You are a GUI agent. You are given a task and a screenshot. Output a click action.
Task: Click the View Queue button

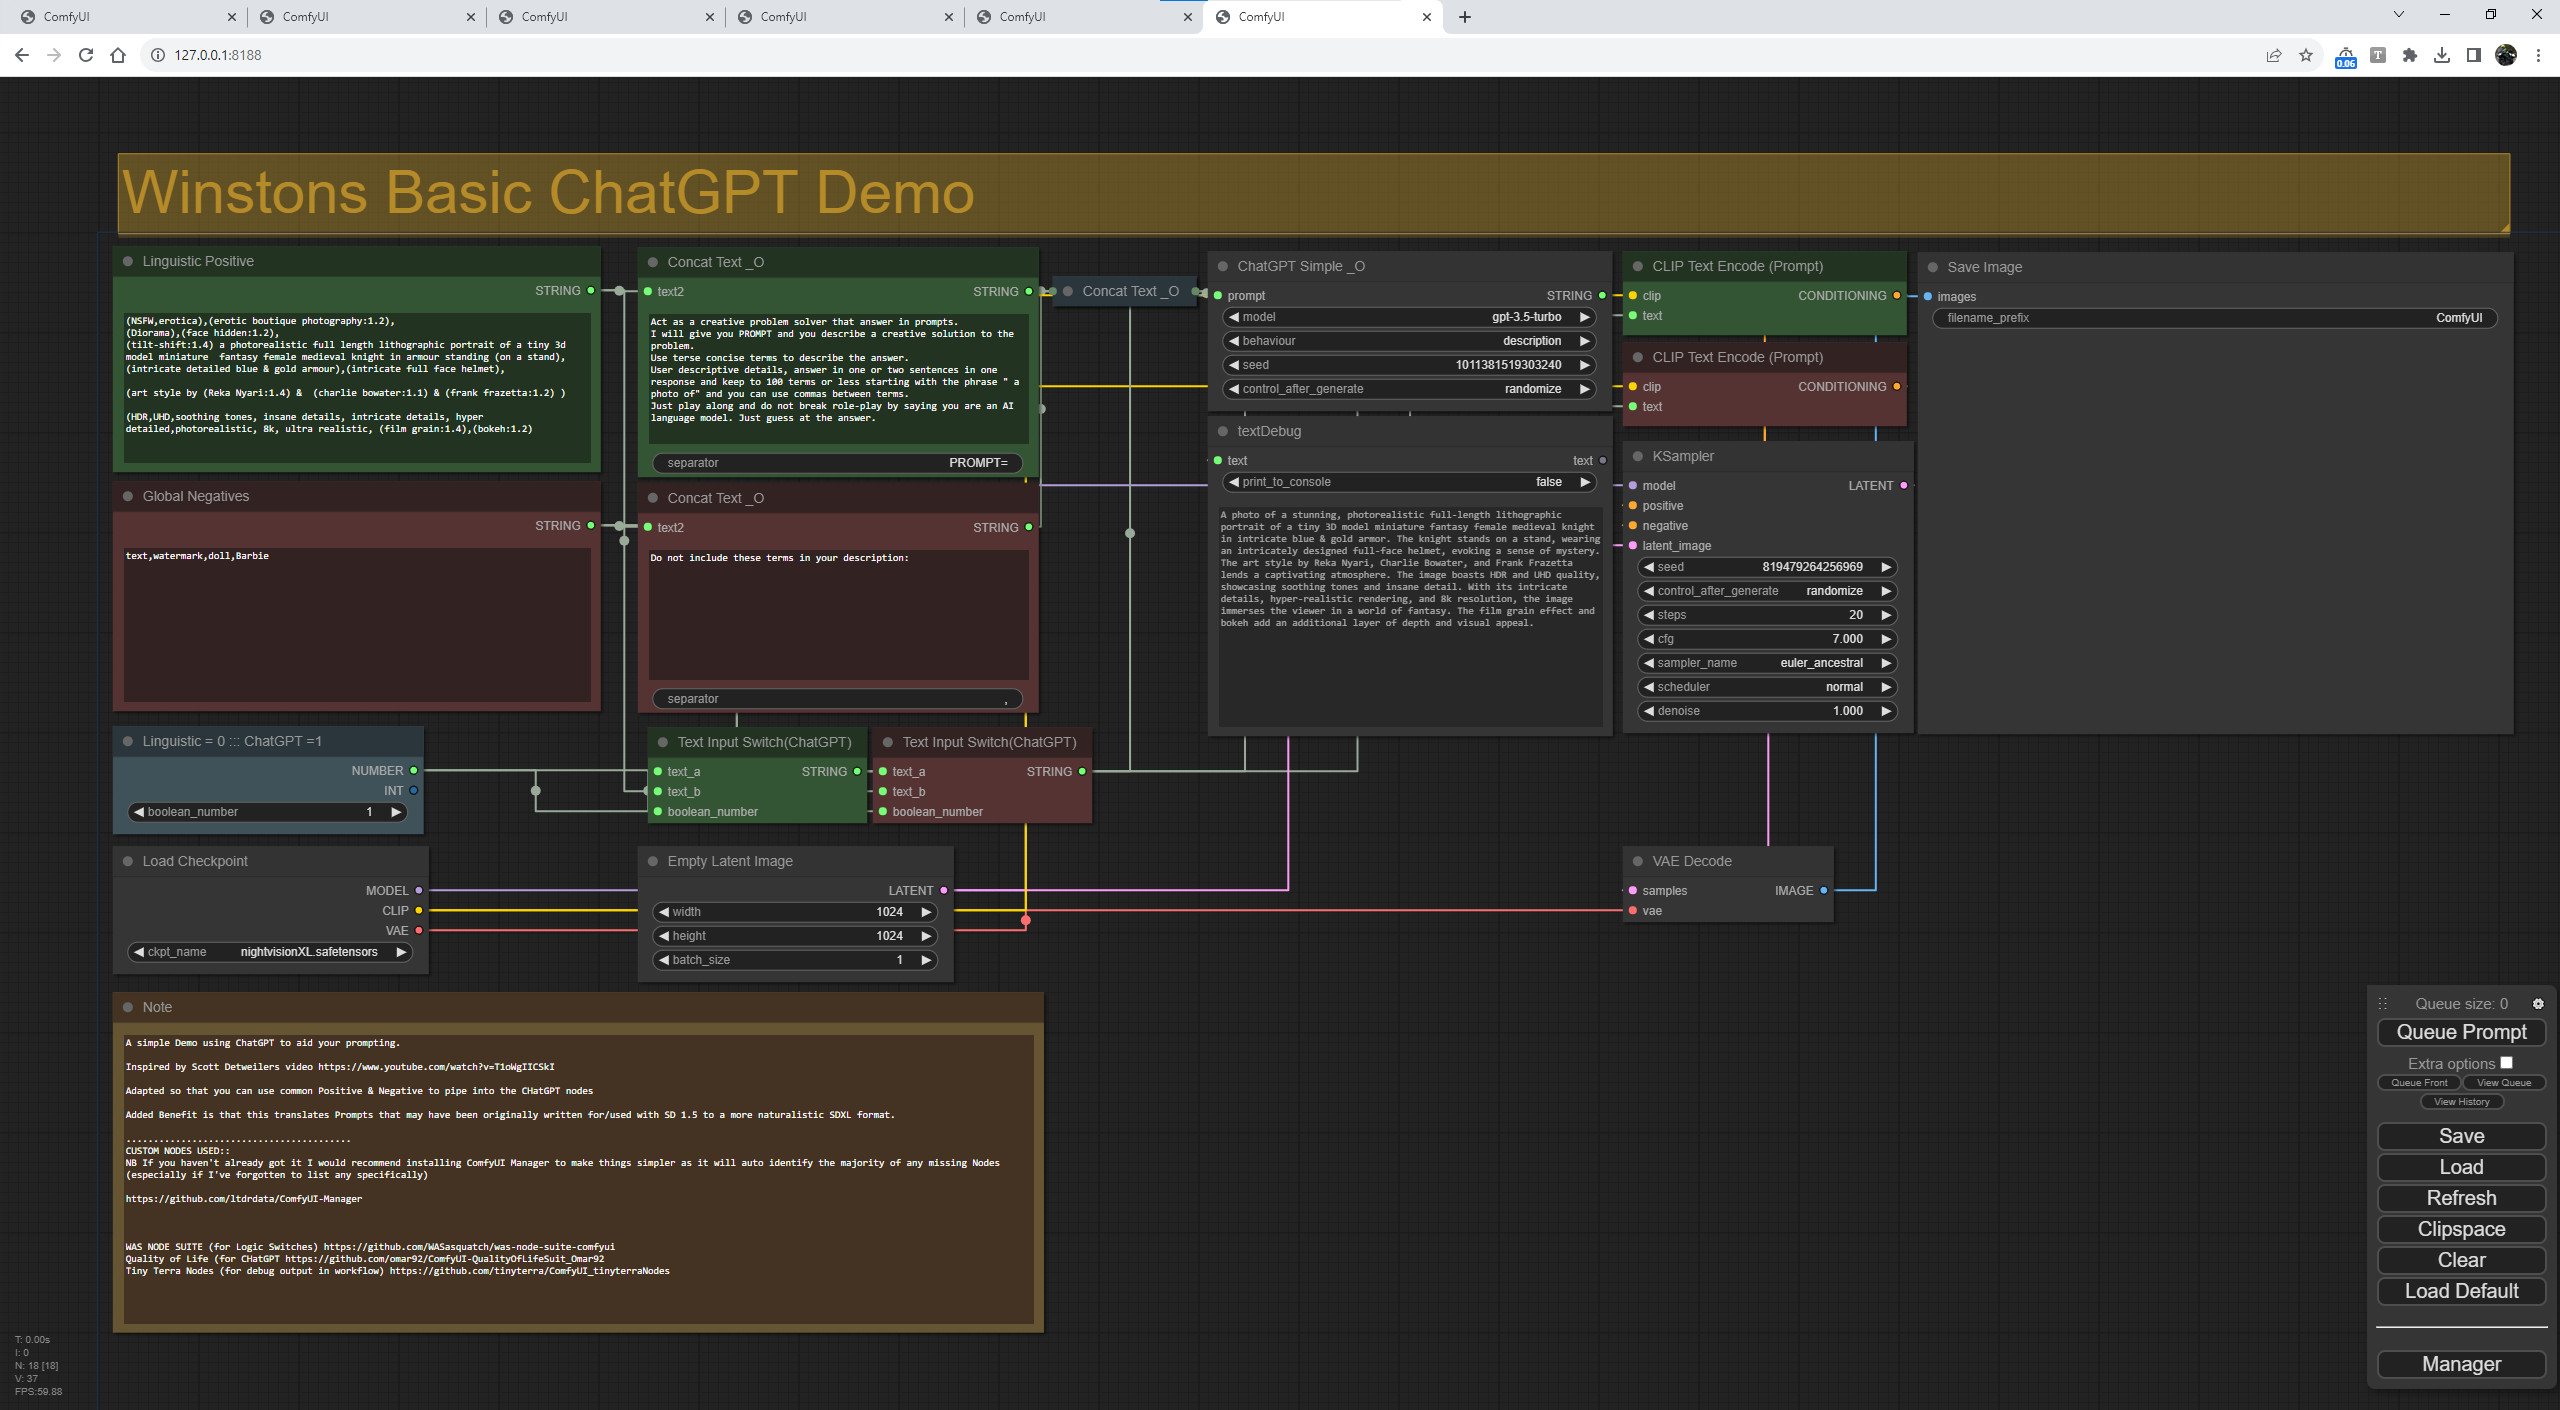click(2504, 1083)
